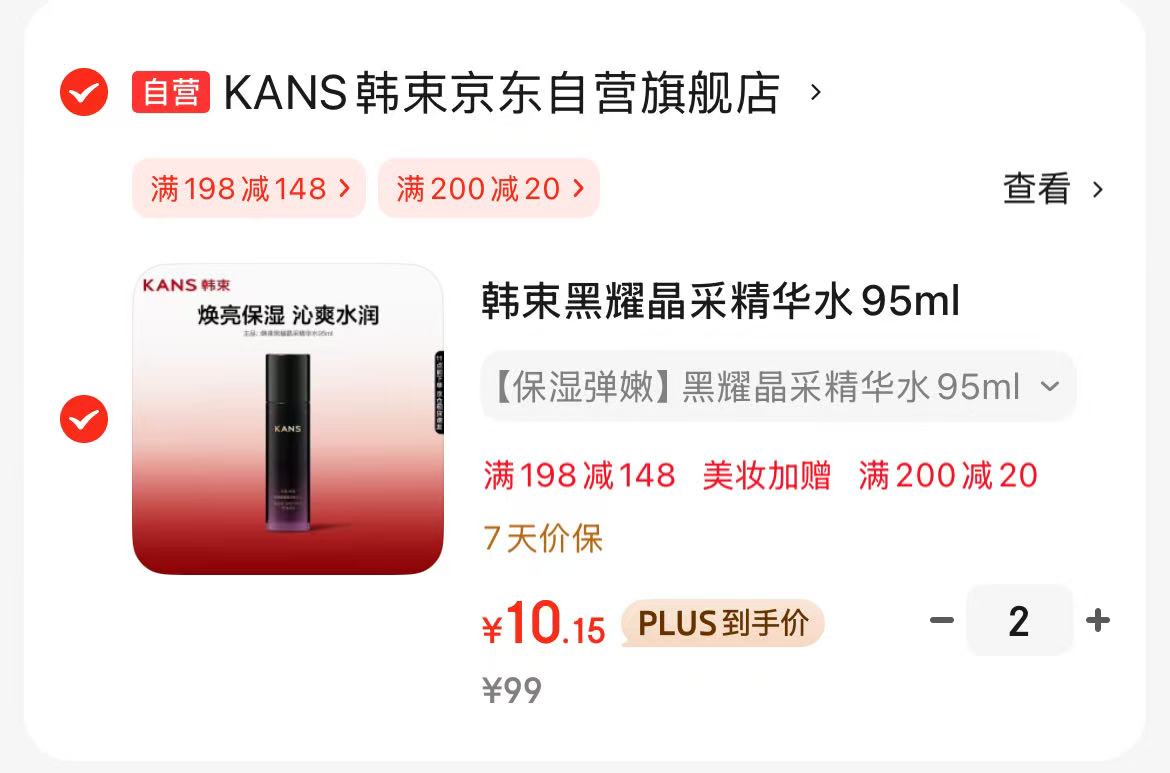Tap the 美妆加赠 promotion label
Viewport: 1170px width, 773px height.
[766, 475]
